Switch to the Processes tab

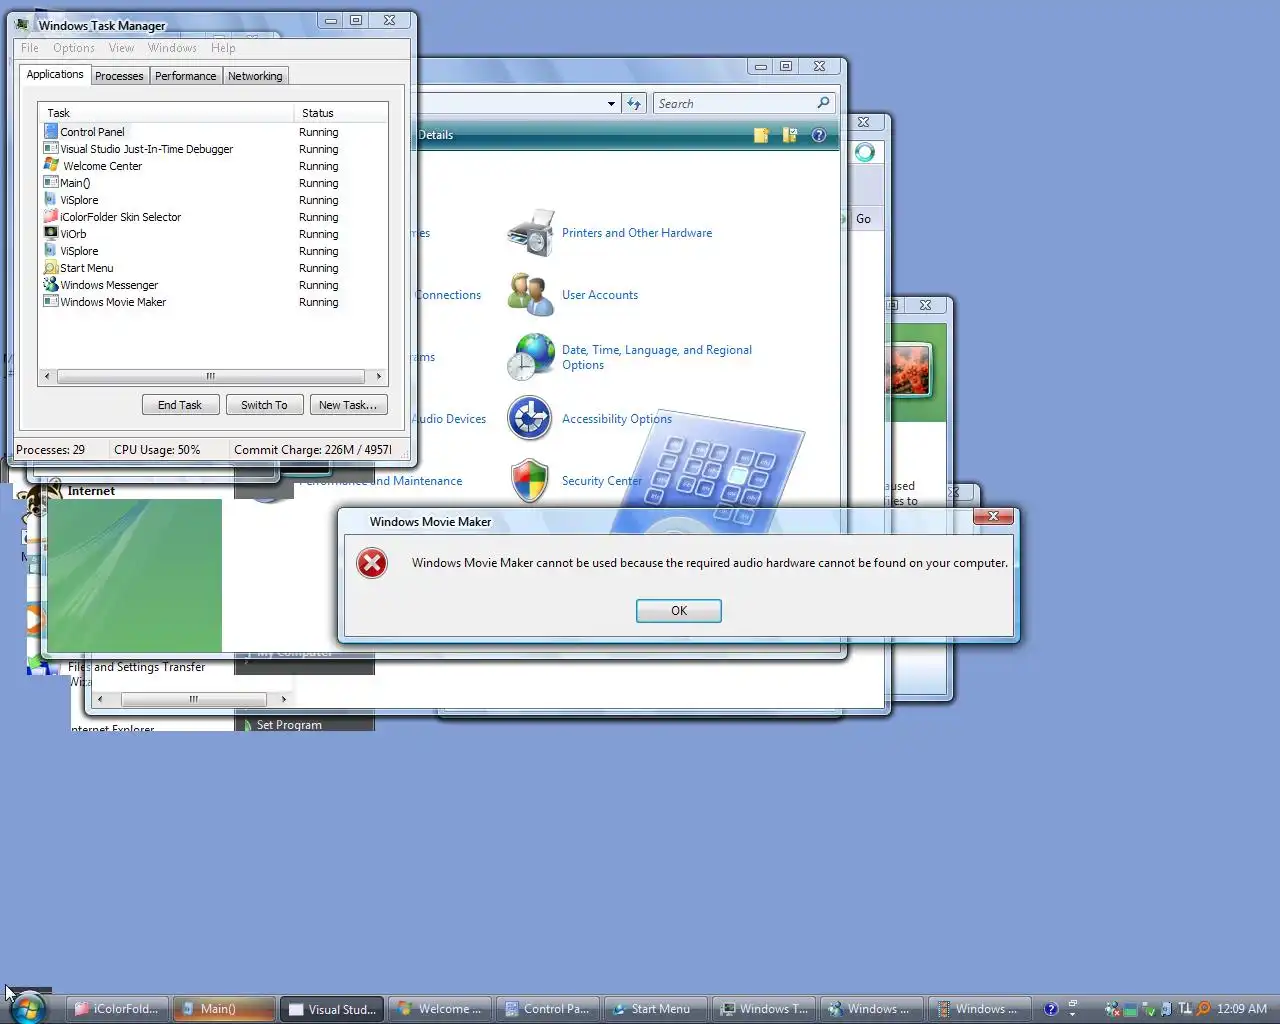tap(119, 76)
